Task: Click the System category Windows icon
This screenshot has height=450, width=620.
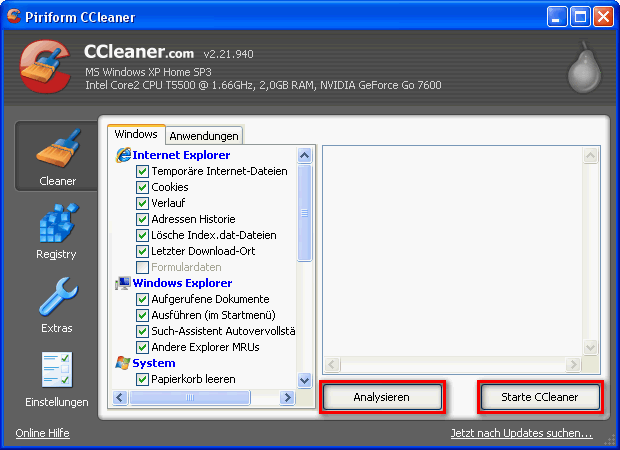Action: pyautogui.click(x=124, y=363)
